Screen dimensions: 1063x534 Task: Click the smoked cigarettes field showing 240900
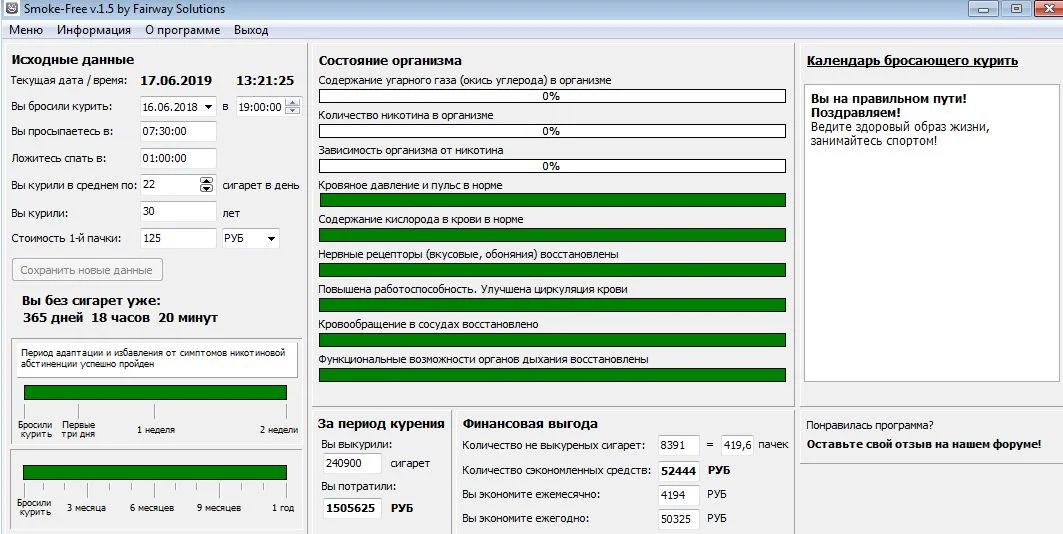point(352,464)
